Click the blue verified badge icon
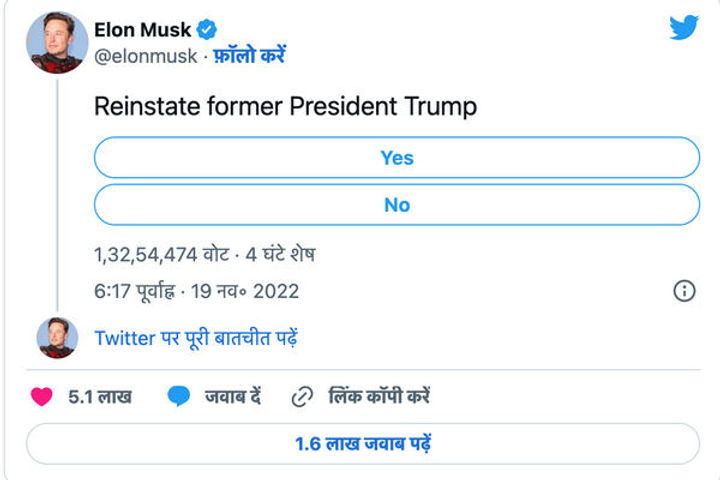 click(207, 30)
